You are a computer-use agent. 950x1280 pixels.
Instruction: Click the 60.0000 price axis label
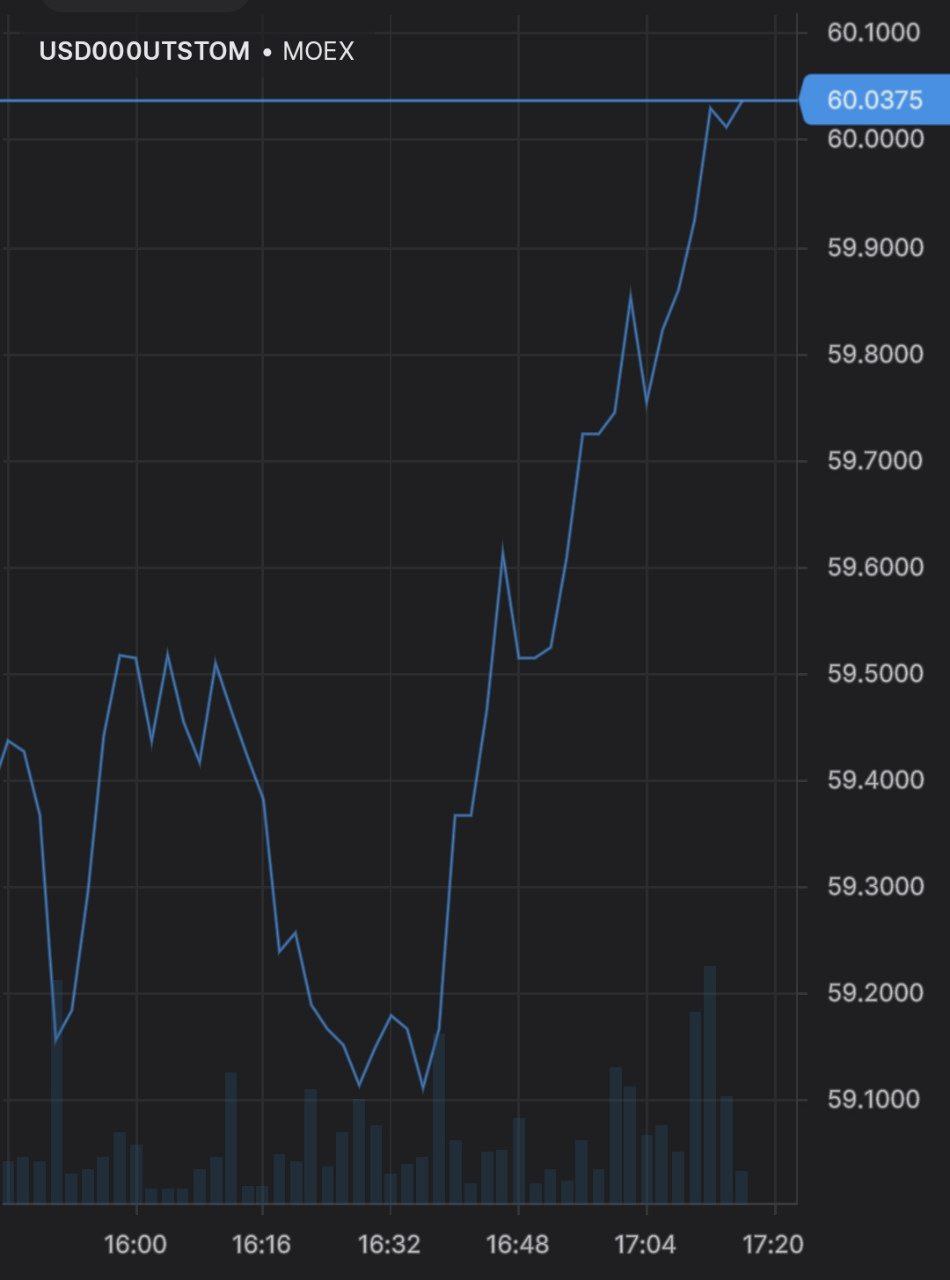pos(874,138)
